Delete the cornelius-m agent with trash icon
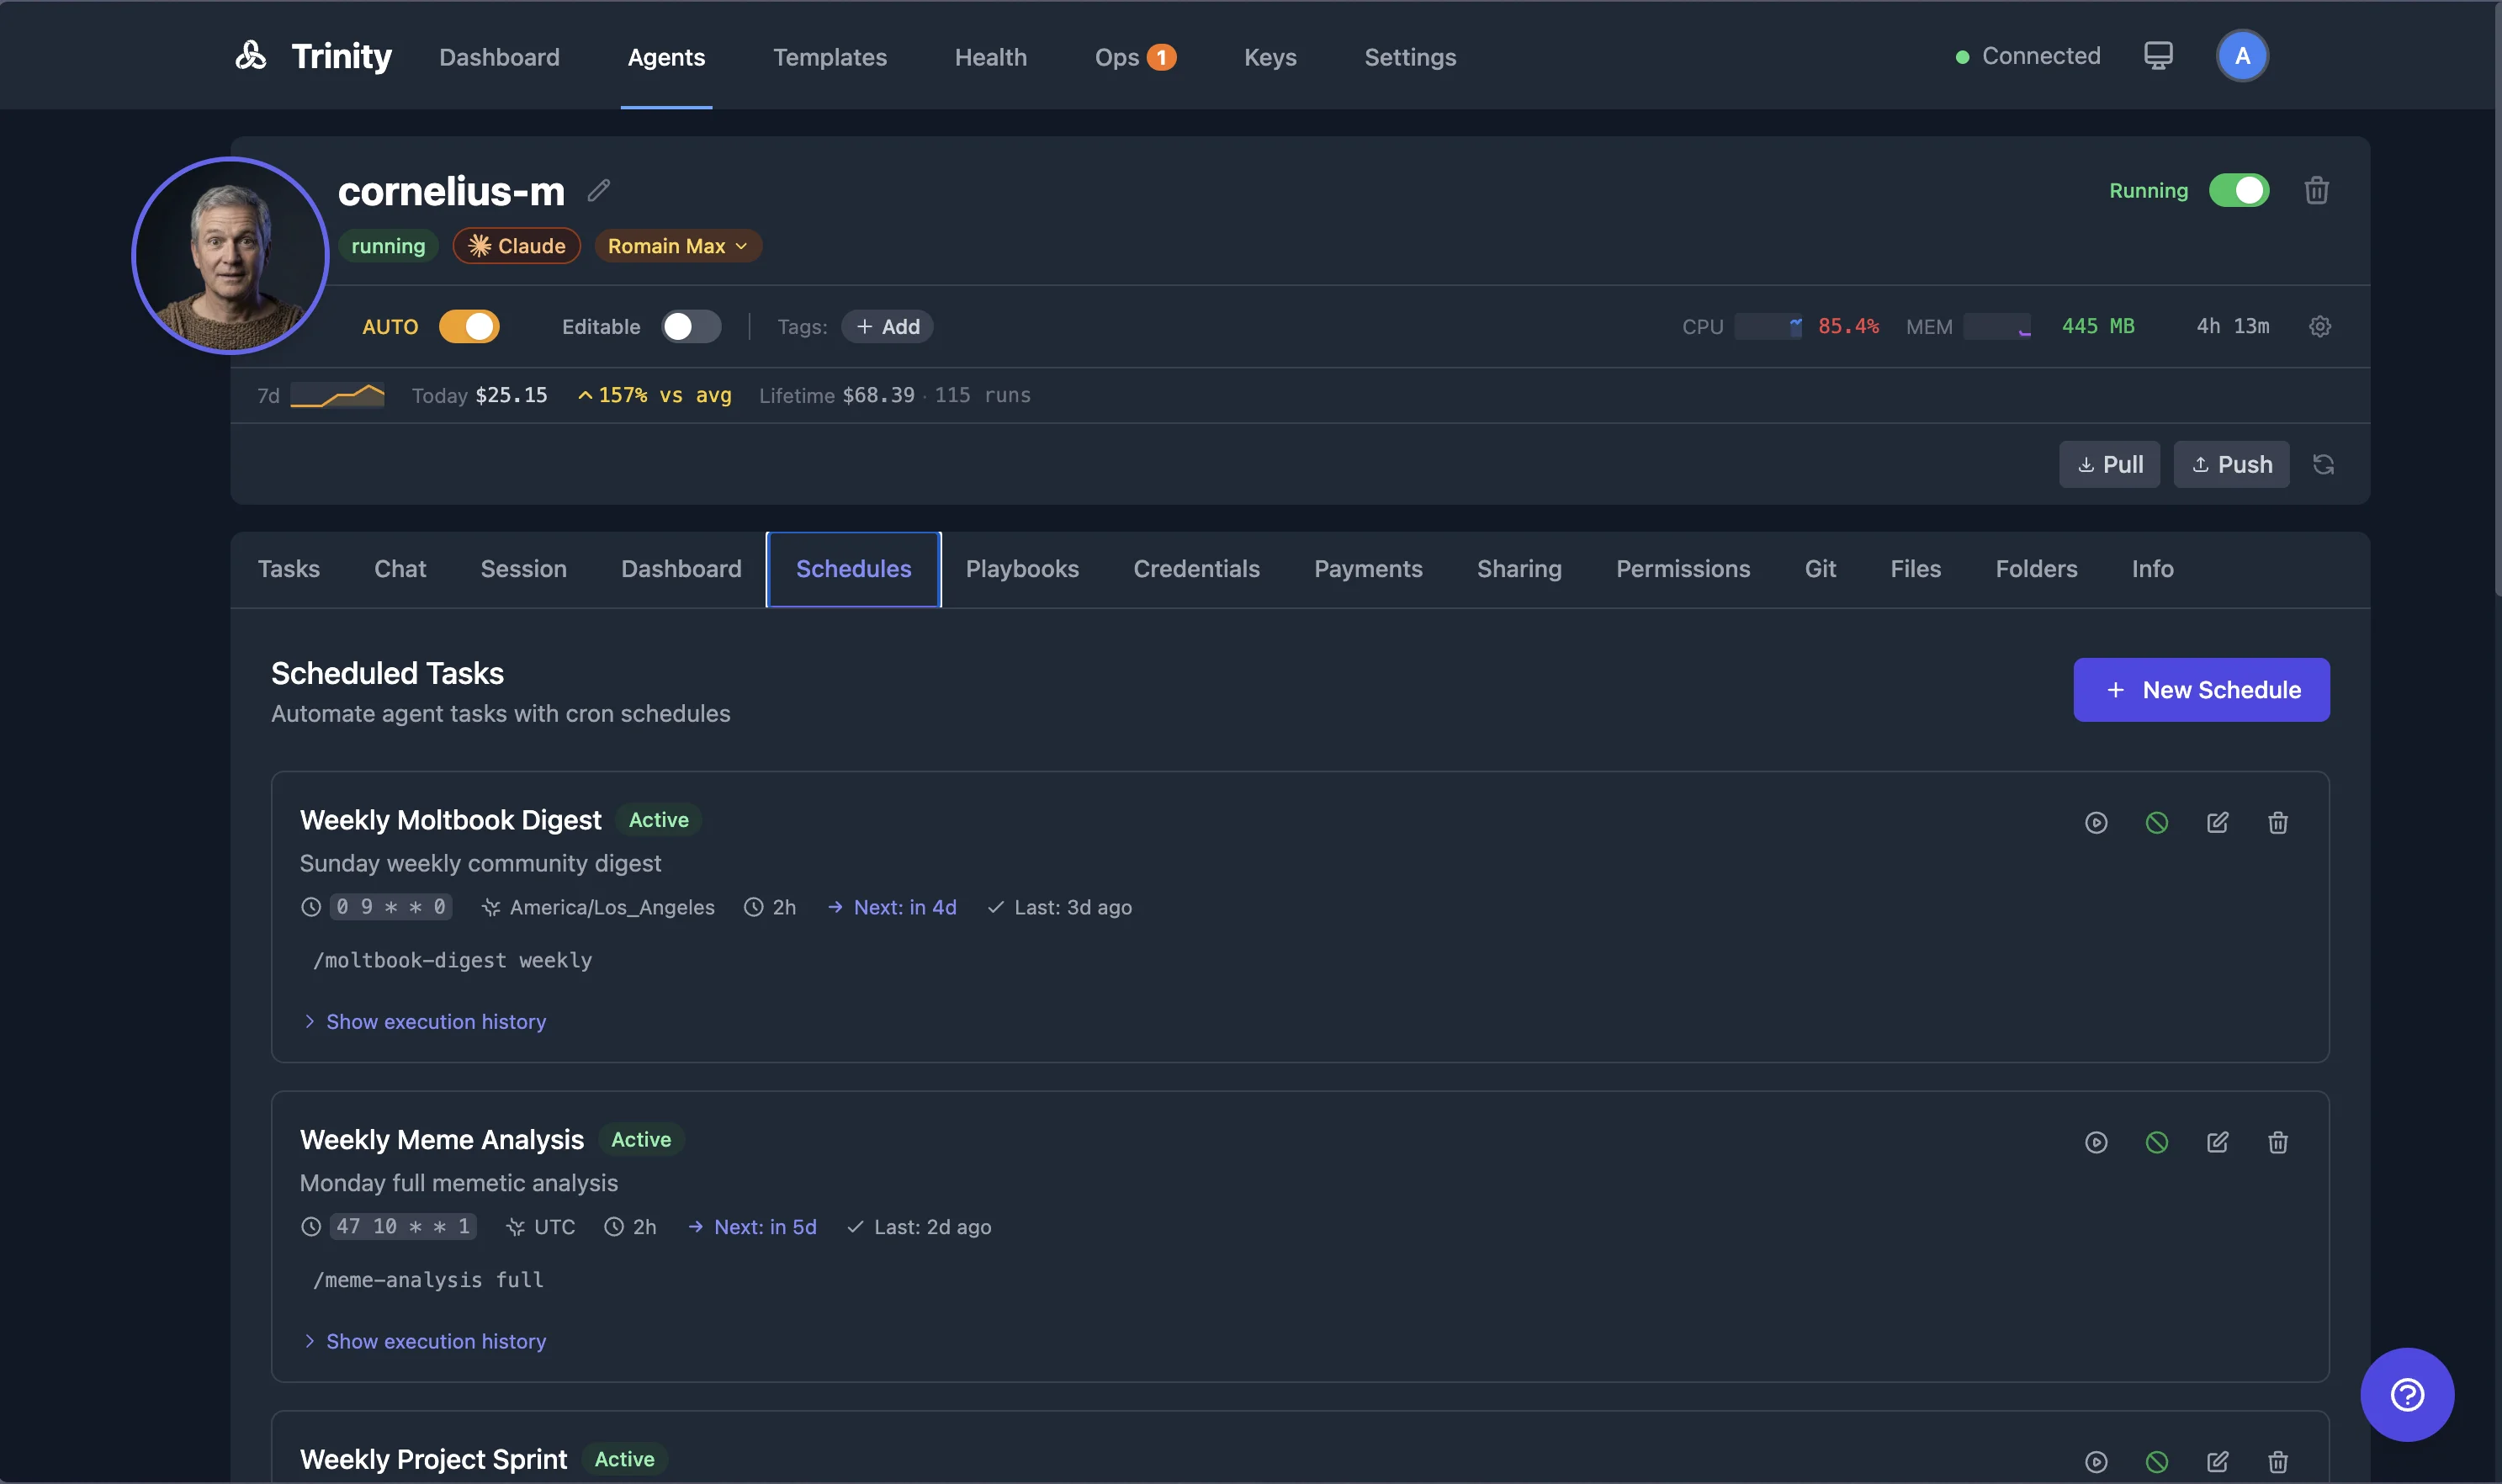This screenshot has height=1484, width=2502. (2316, 190)
